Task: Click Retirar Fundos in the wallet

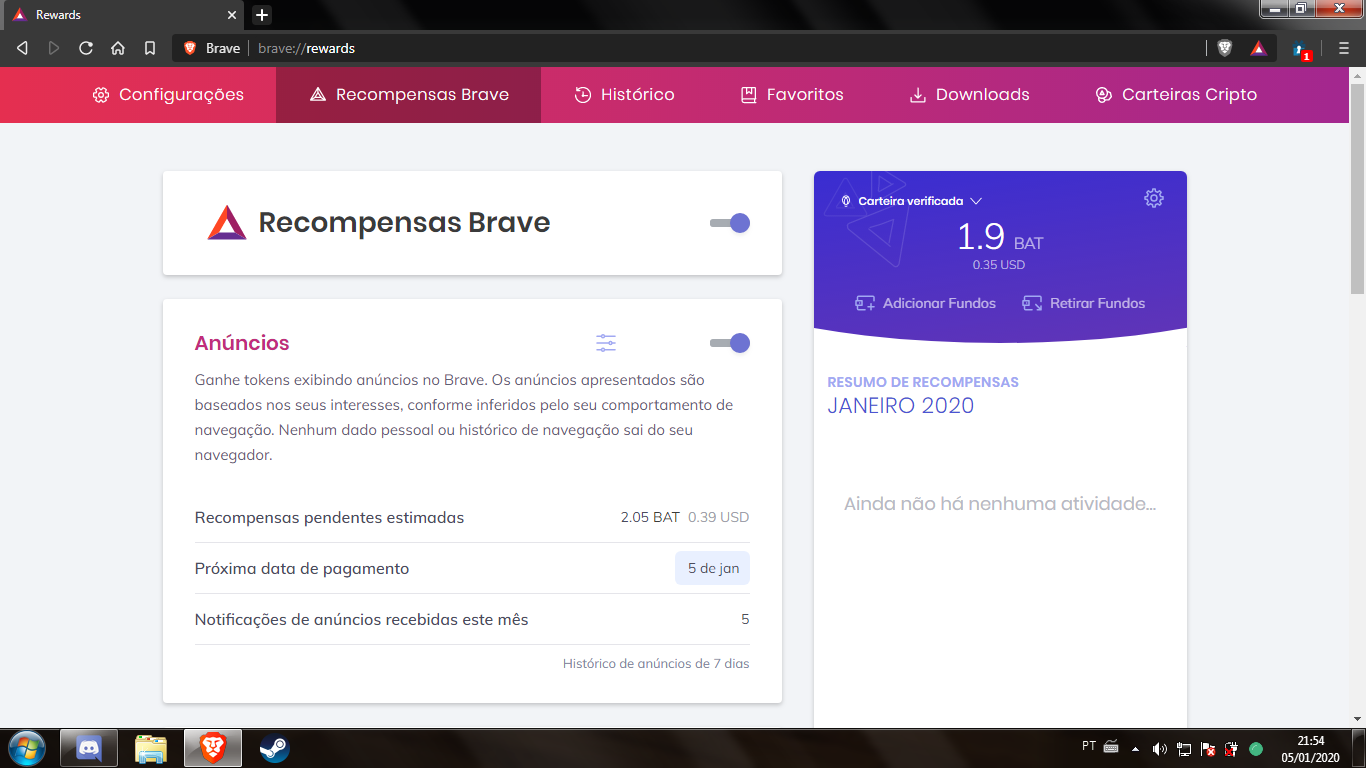Action: [x=1084, y=303]
